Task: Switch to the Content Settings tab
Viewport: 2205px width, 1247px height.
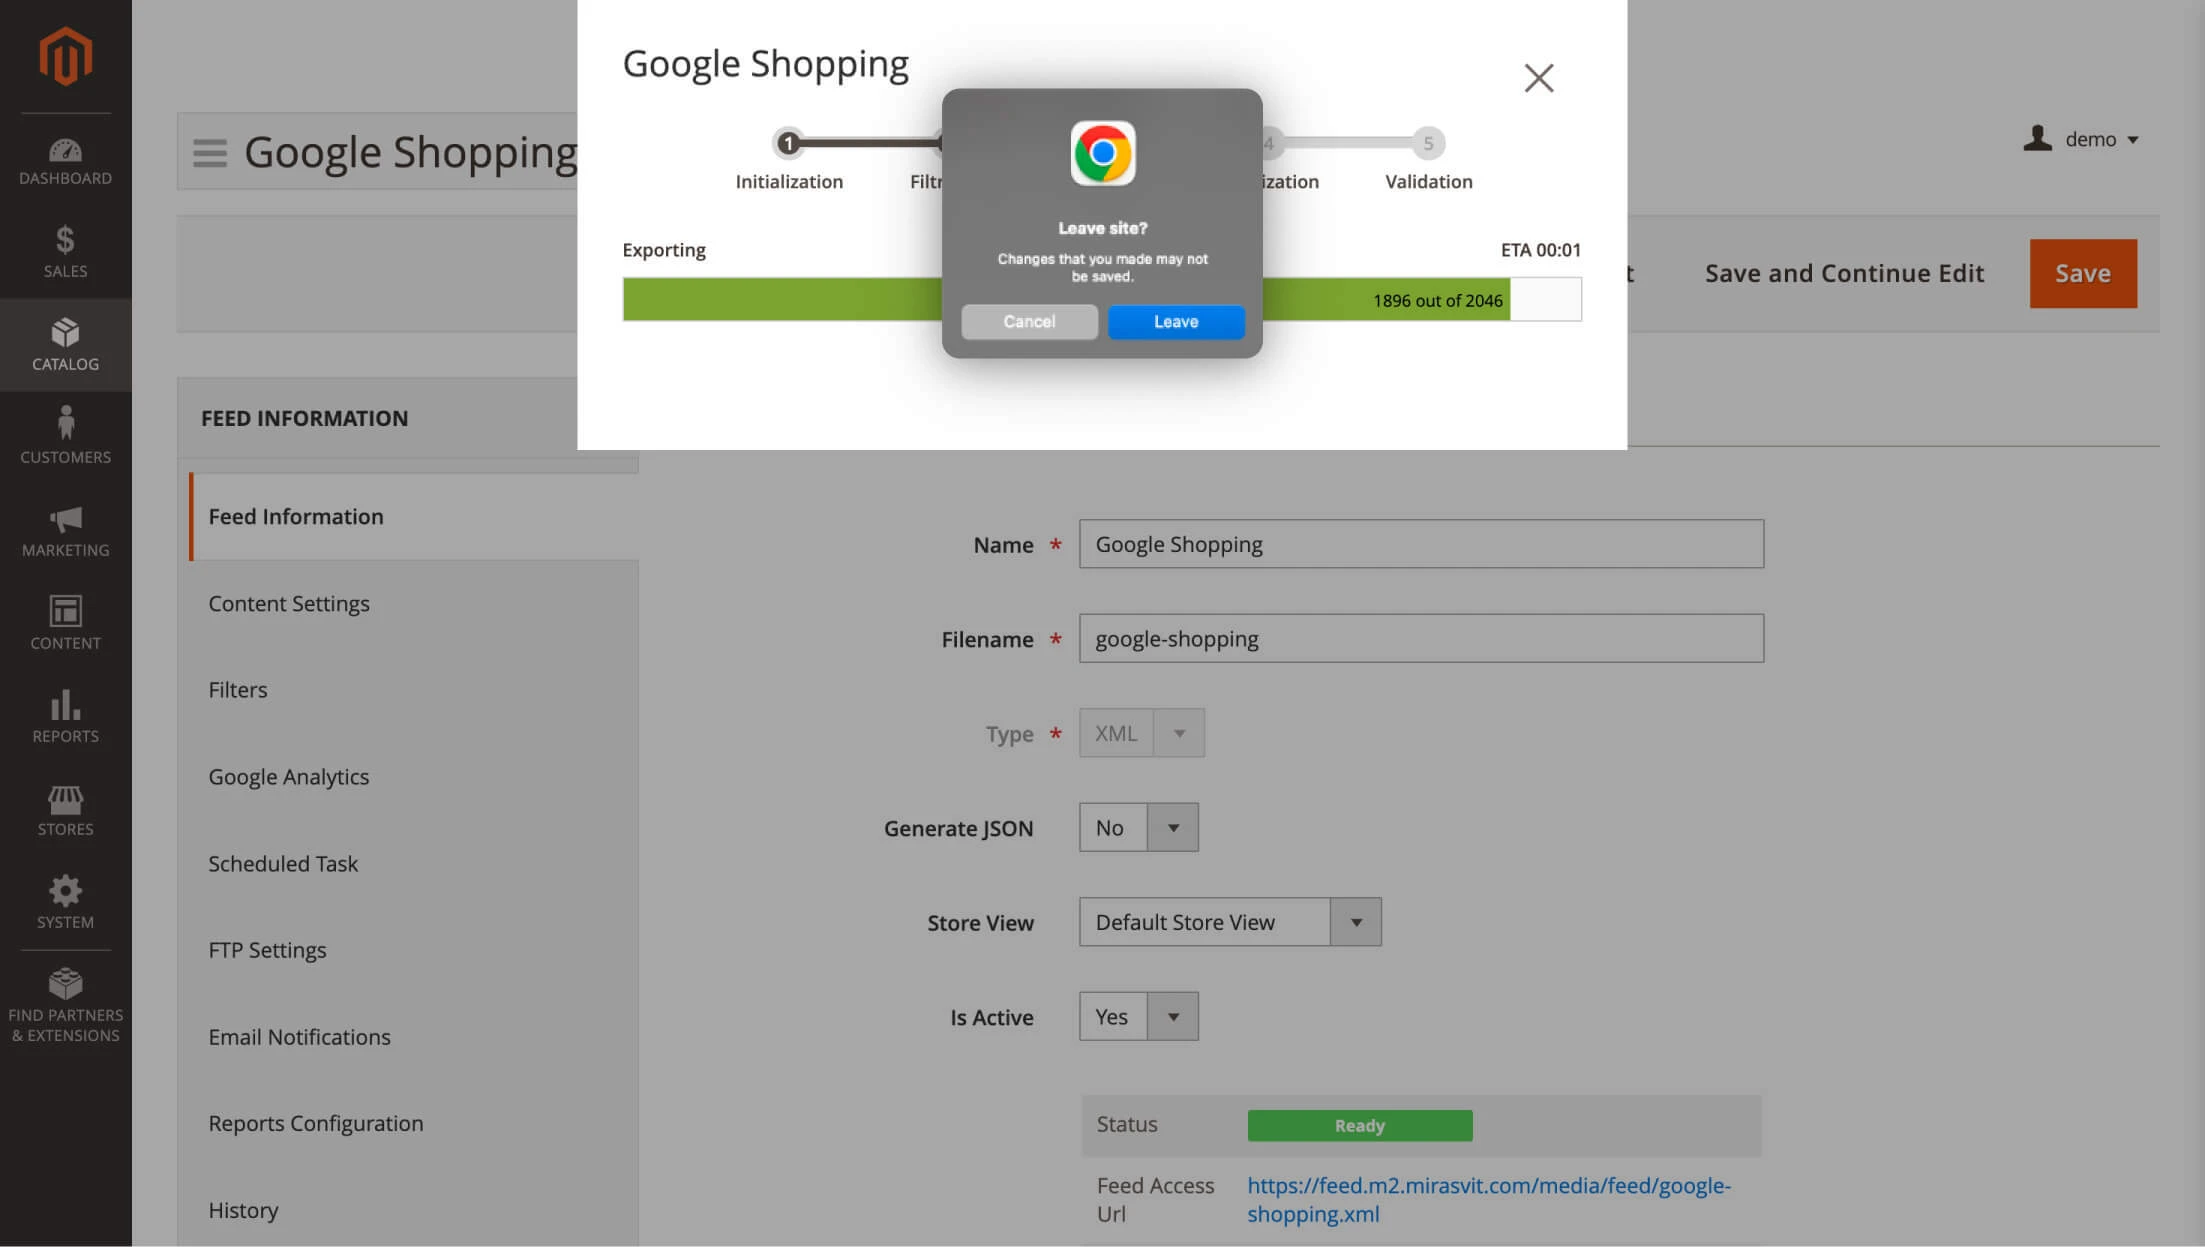Action: 289,603
